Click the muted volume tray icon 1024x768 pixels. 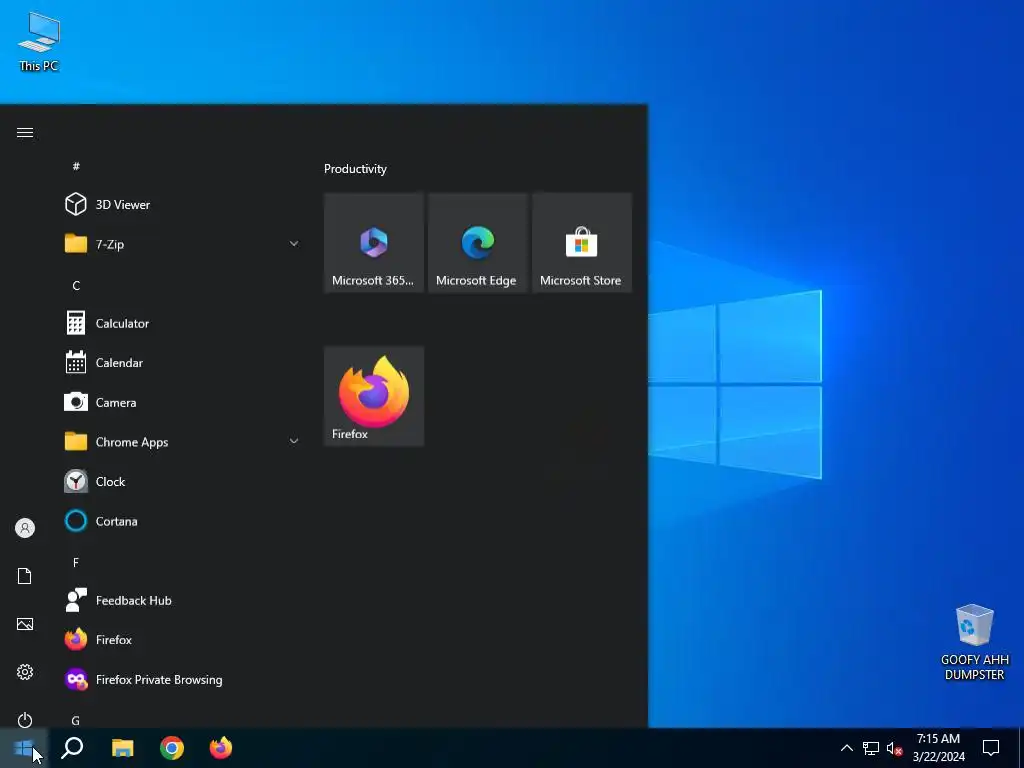click(895, 748)
